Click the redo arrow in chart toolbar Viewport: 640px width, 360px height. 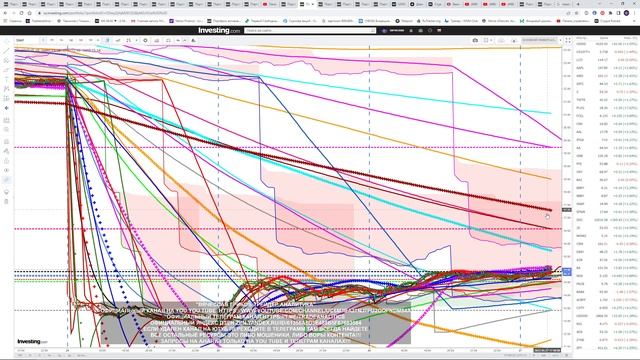pyautogui.click(x=184, y=40)
